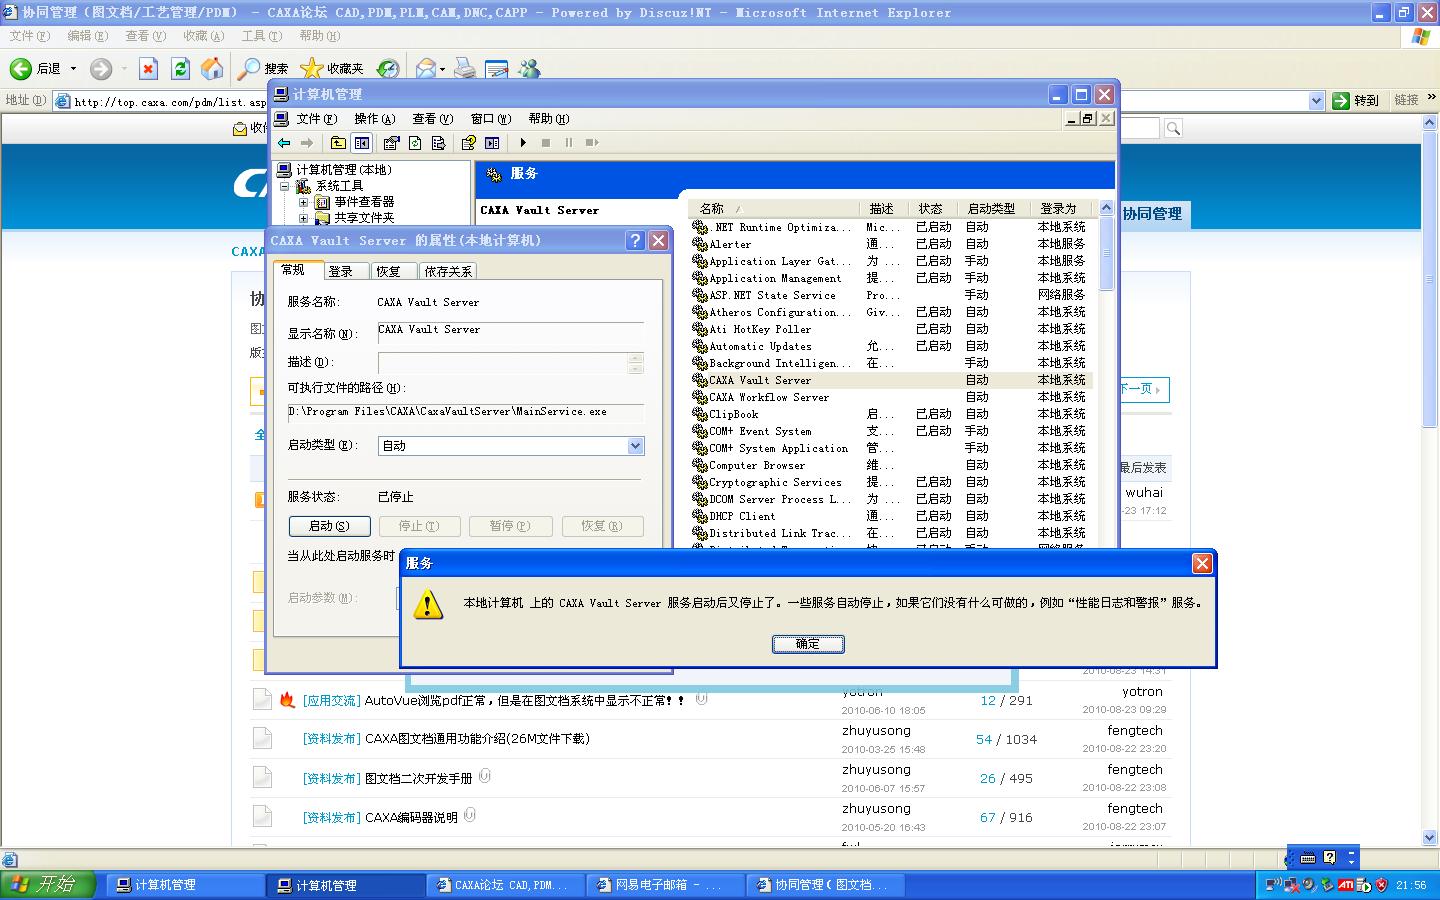
Task: Click the IE Forward arrow icon
Action: click(x=101, y=68)
